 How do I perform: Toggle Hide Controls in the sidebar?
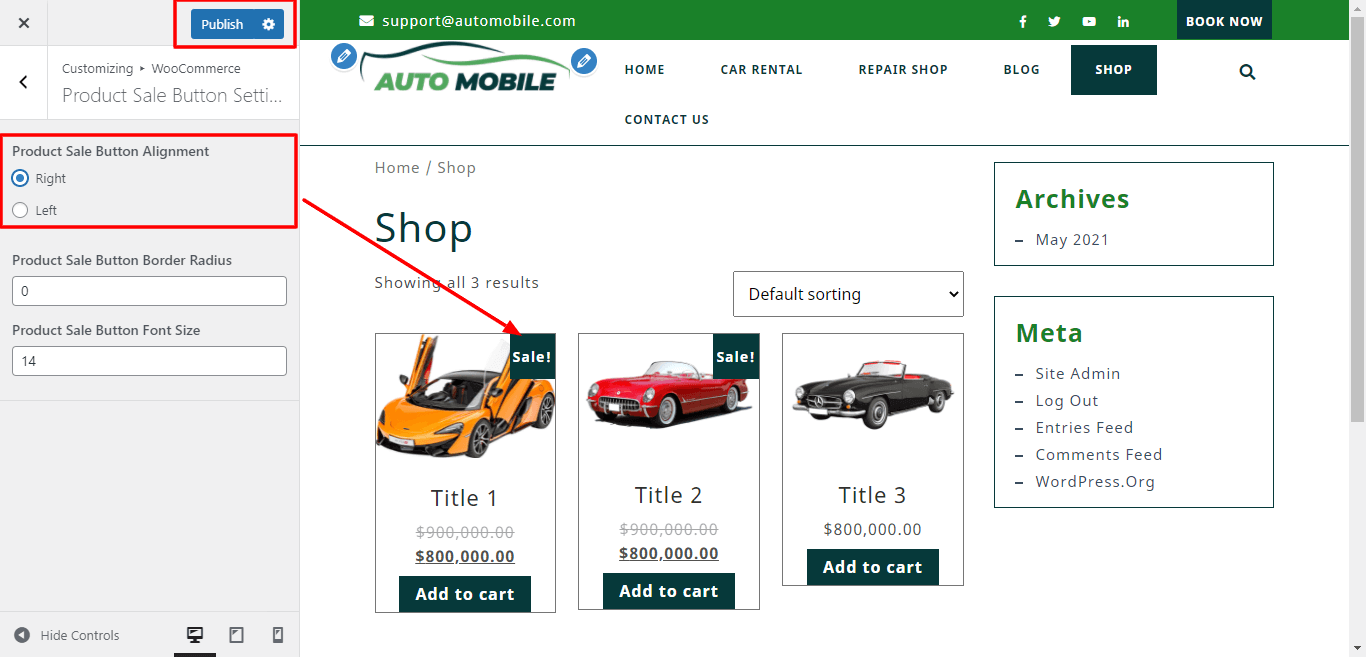point(67,635)
